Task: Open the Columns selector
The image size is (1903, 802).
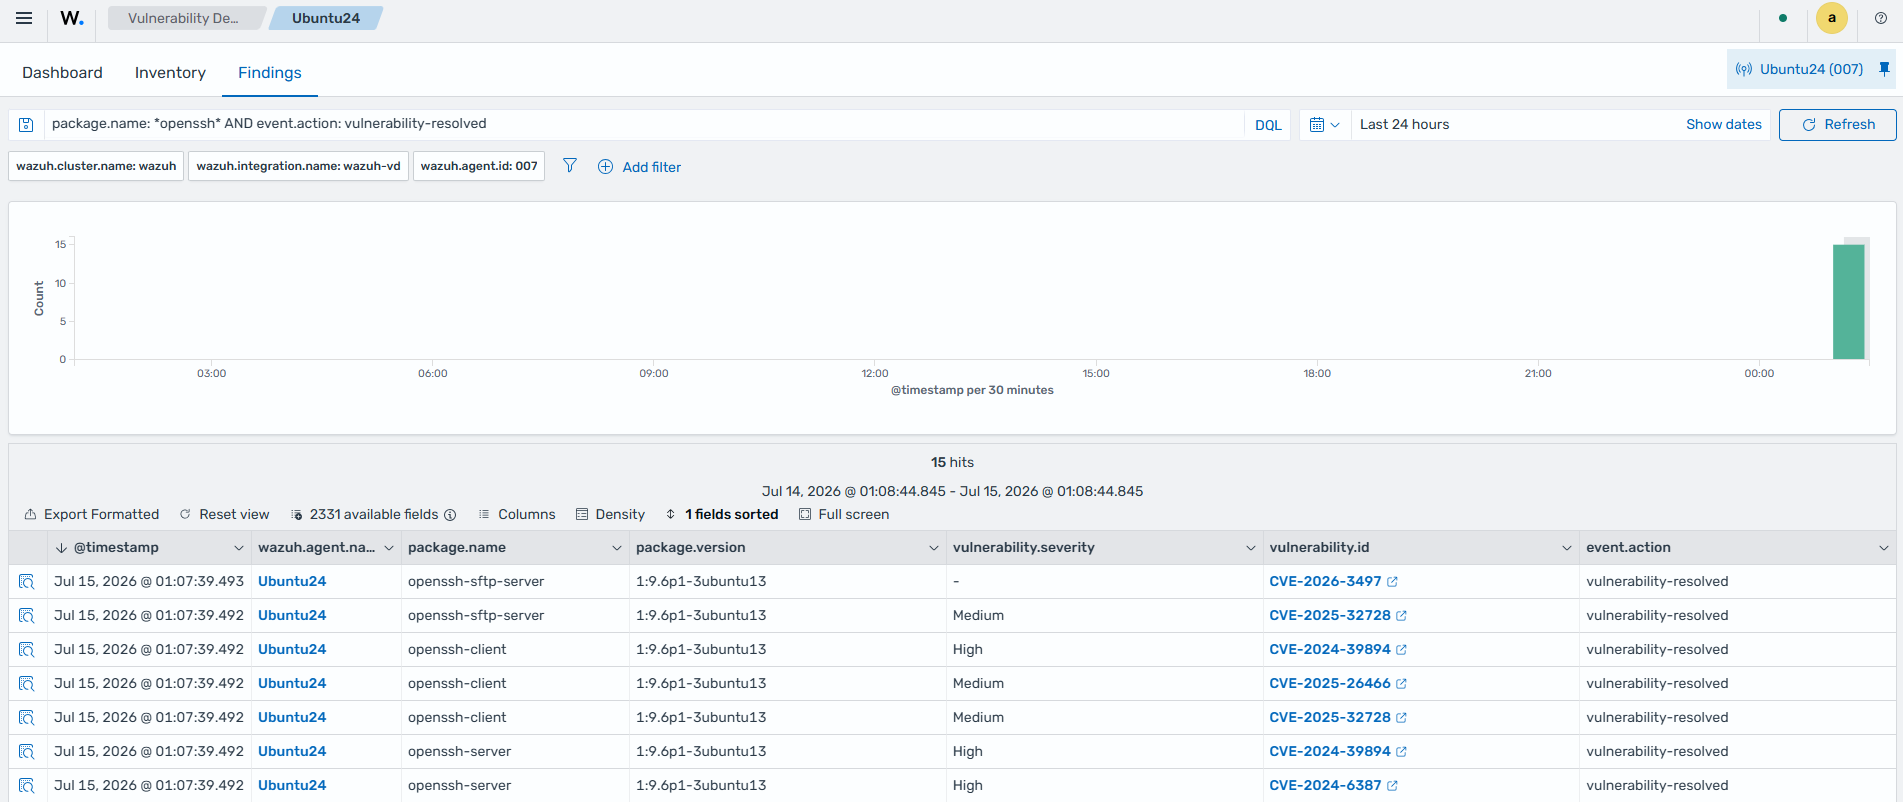Action: point(517,515)
